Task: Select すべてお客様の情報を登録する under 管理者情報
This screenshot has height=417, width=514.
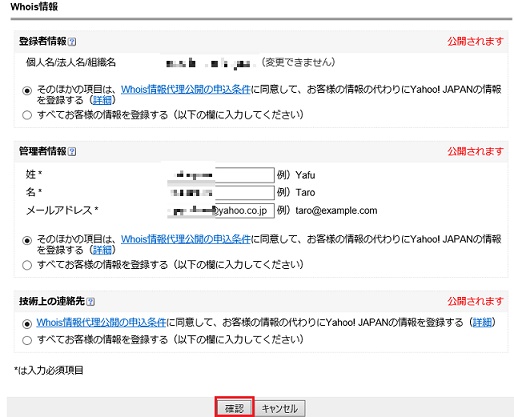Action: click(x=27, y=265)
